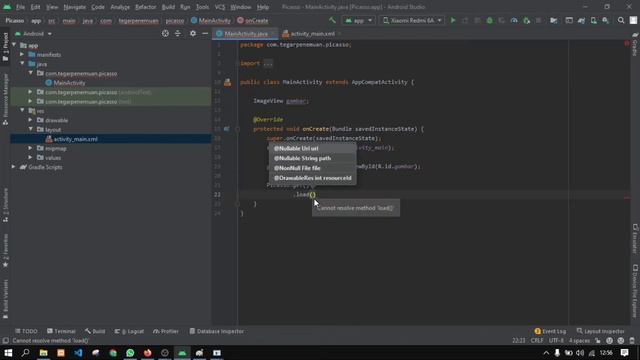The image size is (640, 360).
Task: Expand the drawable folder
Action: coord(31,120)
